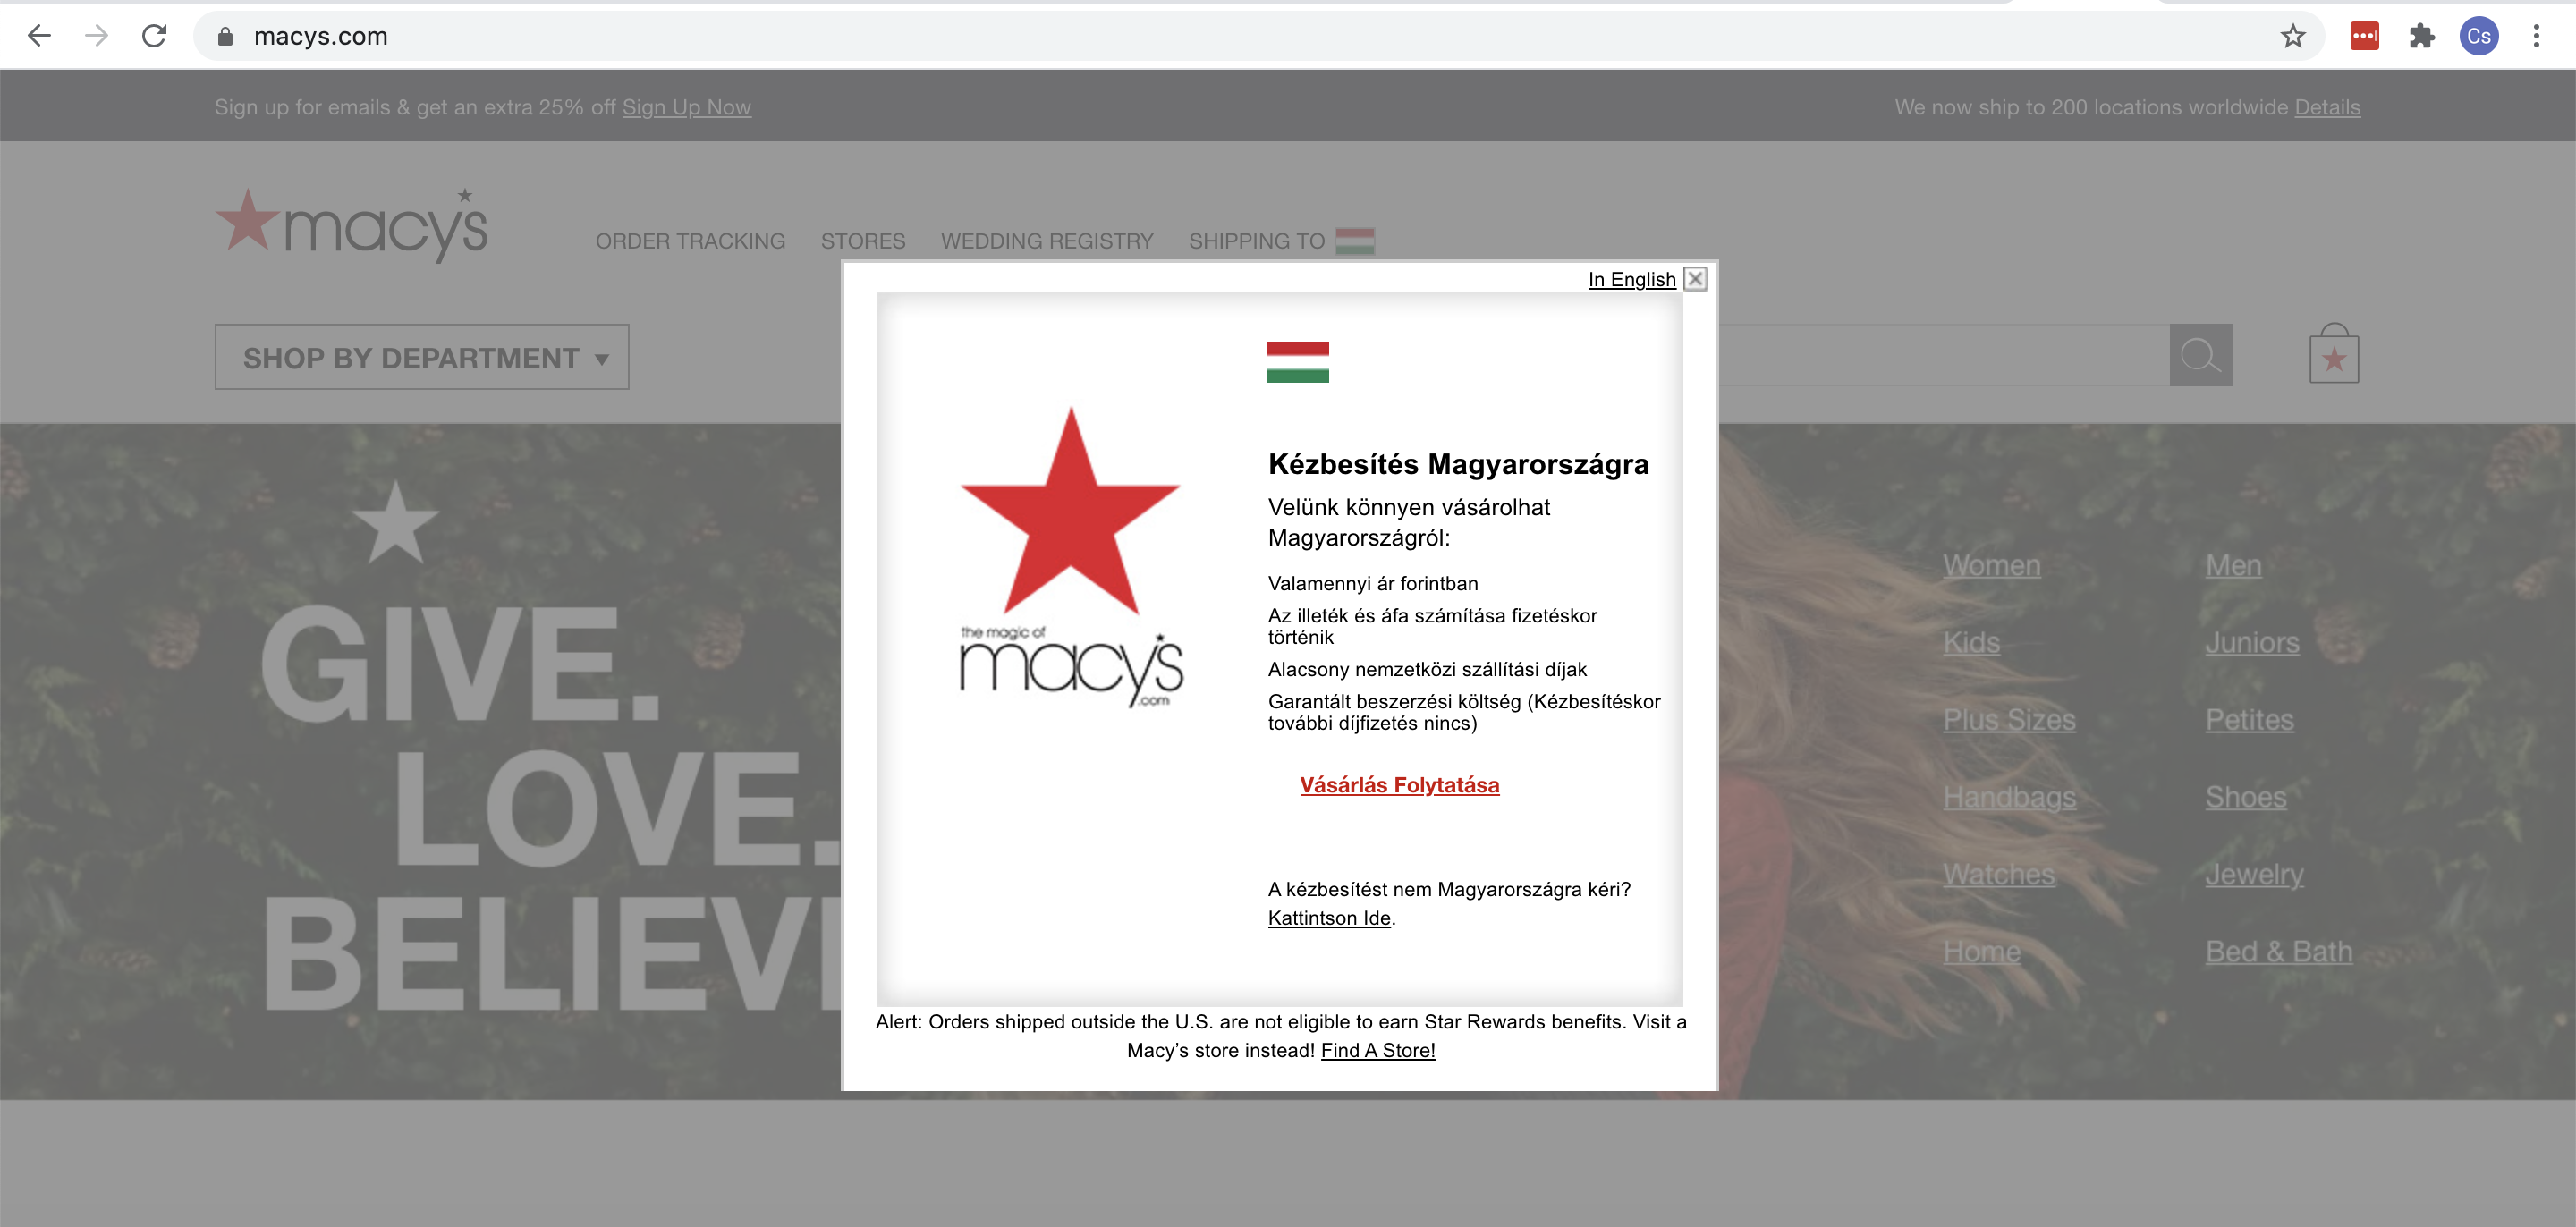Click the header Hungarian flag beside SHIPPING TO
This screenshot has height=1227, width=2576.
coord(1355,241)
